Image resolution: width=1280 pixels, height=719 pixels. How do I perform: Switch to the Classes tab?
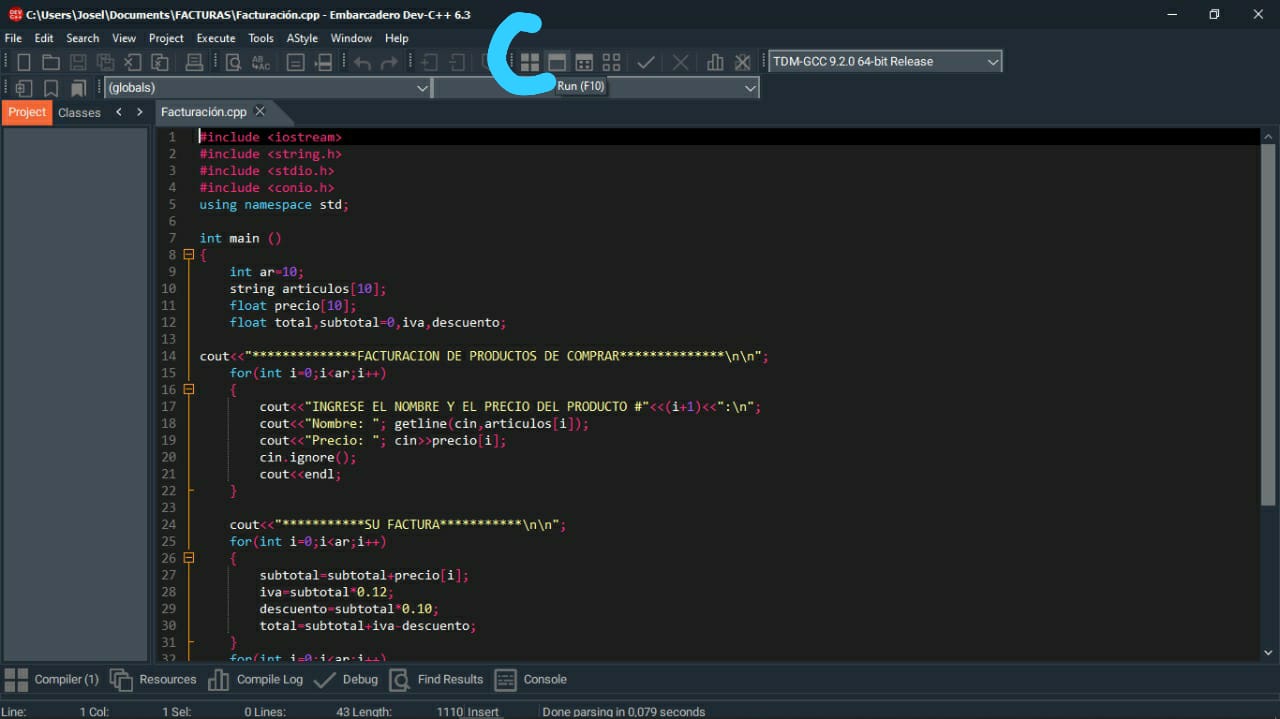pos(79,112)
